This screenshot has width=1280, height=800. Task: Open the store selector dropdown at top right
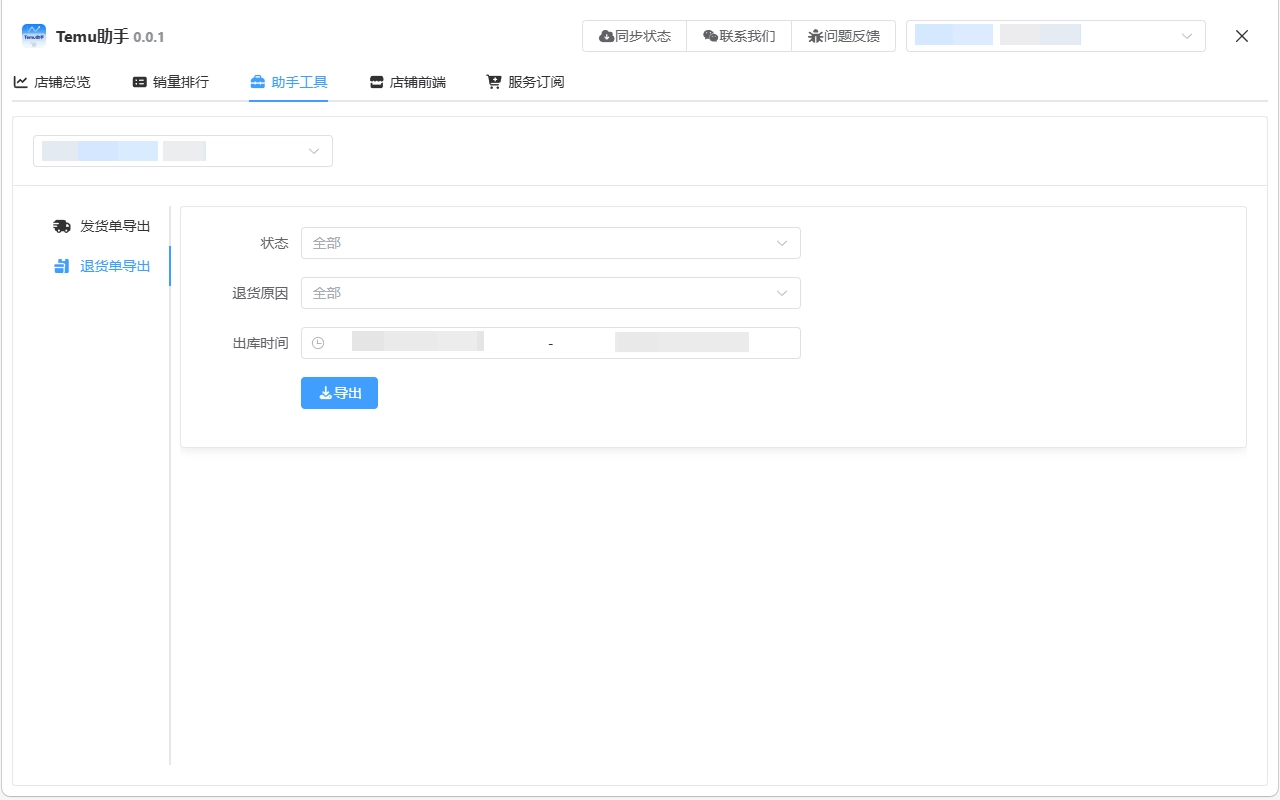[x=1055, y=35]
